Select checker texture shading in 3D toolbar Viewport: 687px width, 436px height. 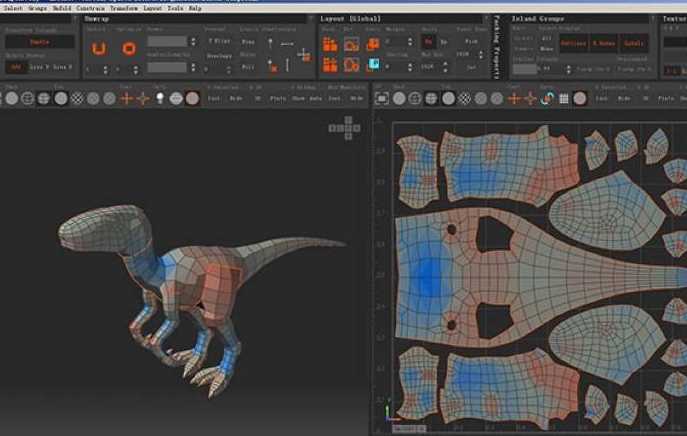(77, 99)
